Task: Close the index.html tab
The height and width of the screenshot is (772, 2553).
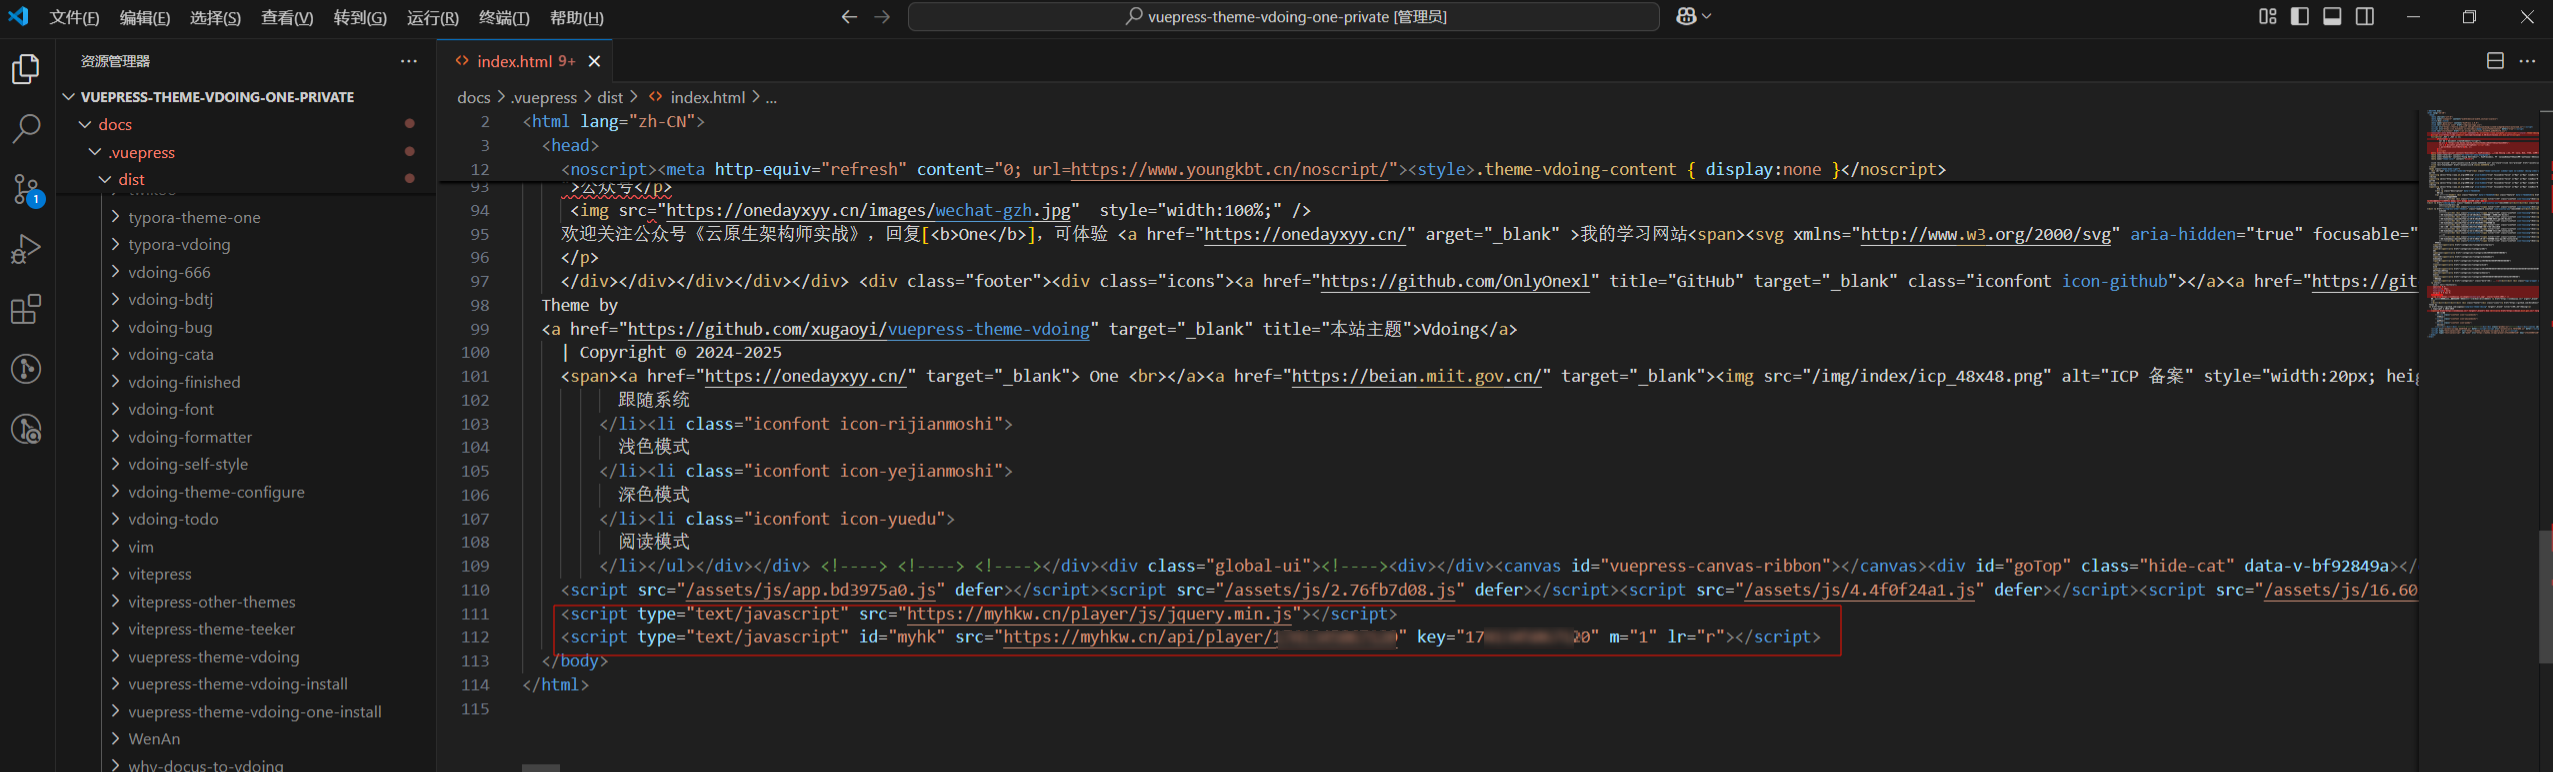Action: coord(594,61)
